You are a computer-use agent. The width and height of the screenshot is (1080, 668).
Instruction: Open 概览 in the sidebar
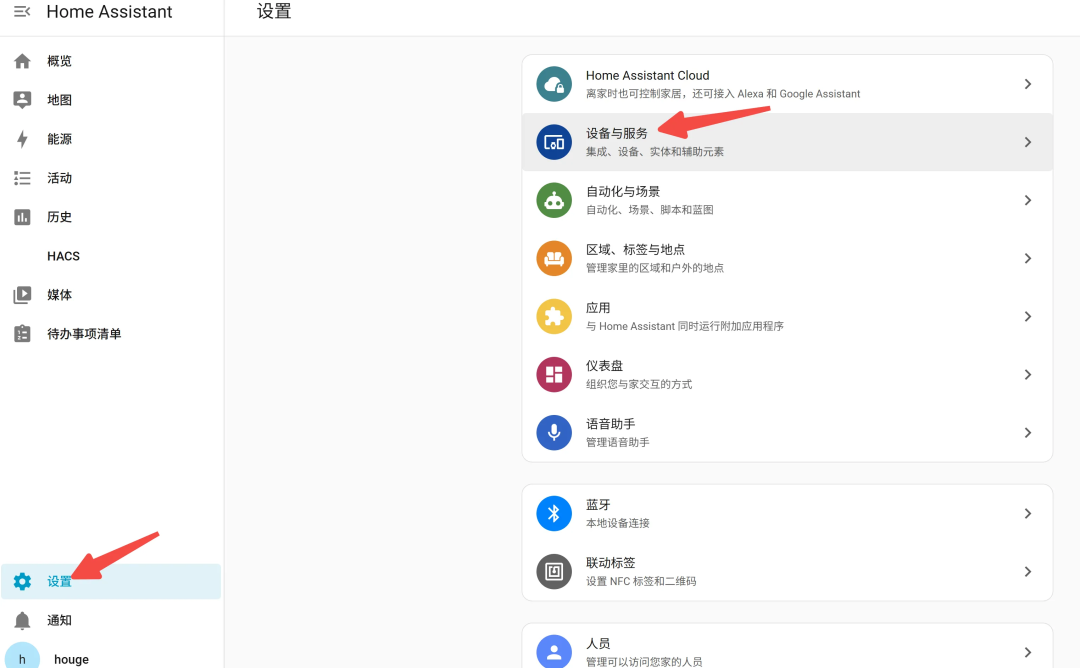click(111, 61)
